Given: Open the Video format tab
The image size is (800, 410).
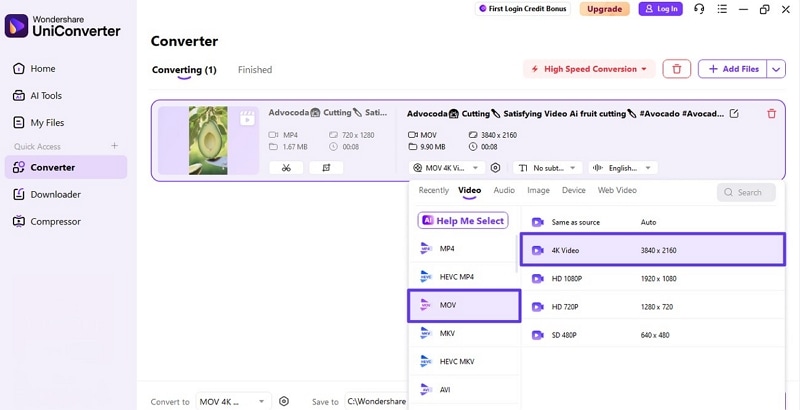Looking at the screenshot, I should click(x=469, y=190).
